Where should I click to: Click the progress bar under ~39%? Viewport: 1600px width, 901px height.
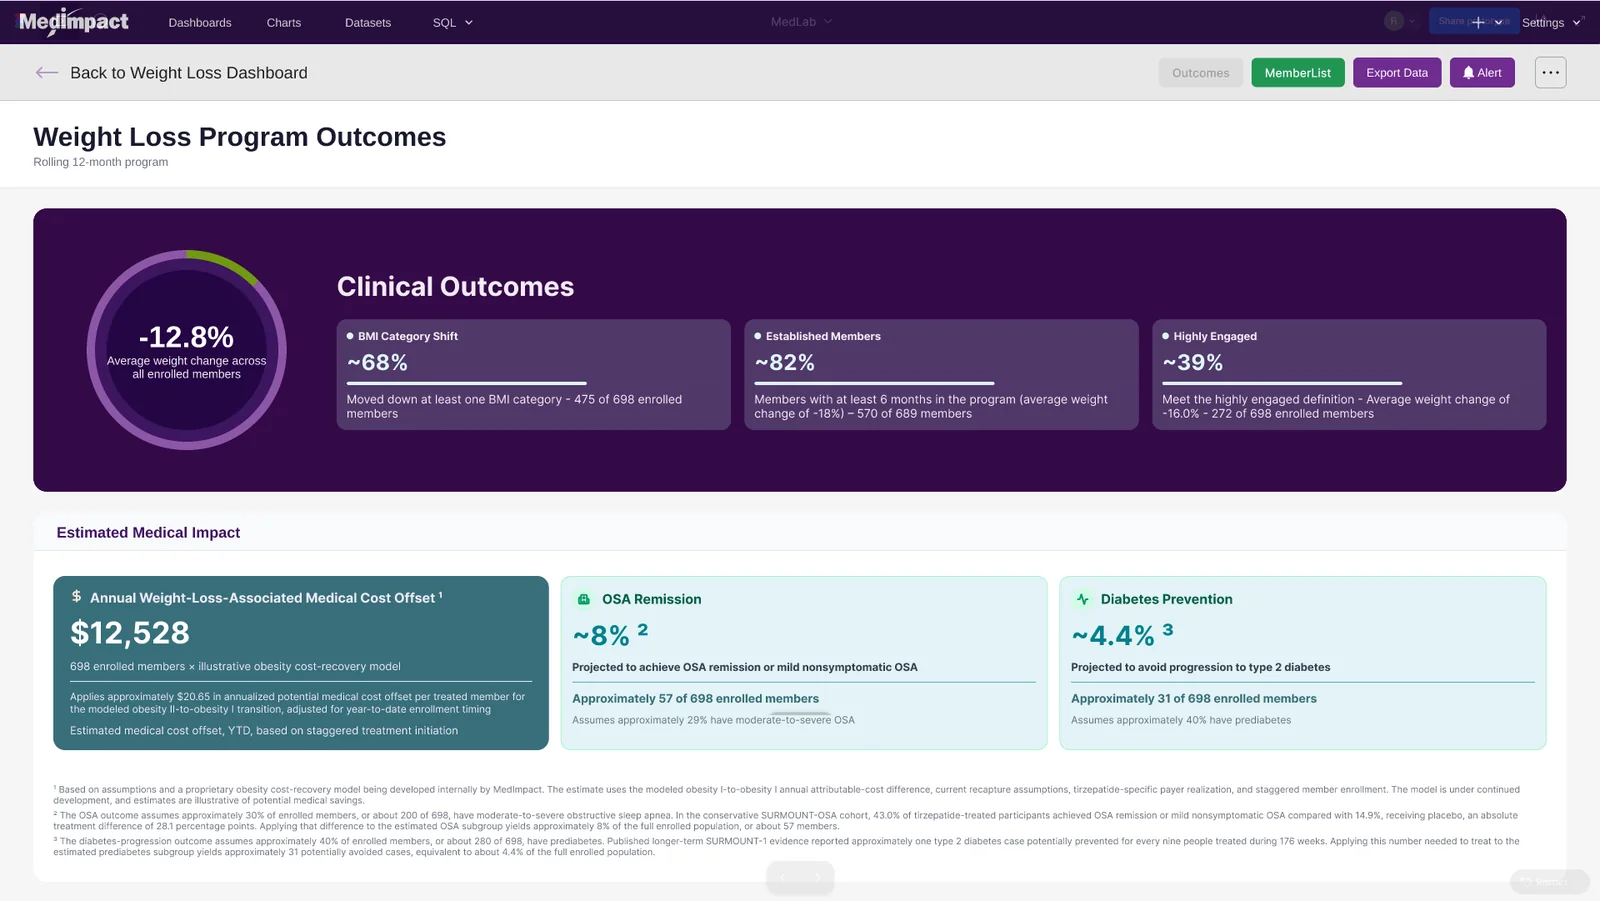1282,383
